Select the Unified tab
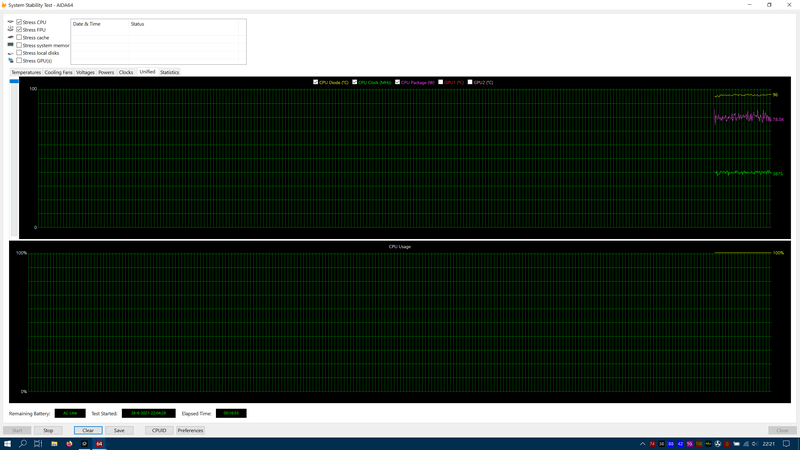800x450 pixels. coord(147,72)
